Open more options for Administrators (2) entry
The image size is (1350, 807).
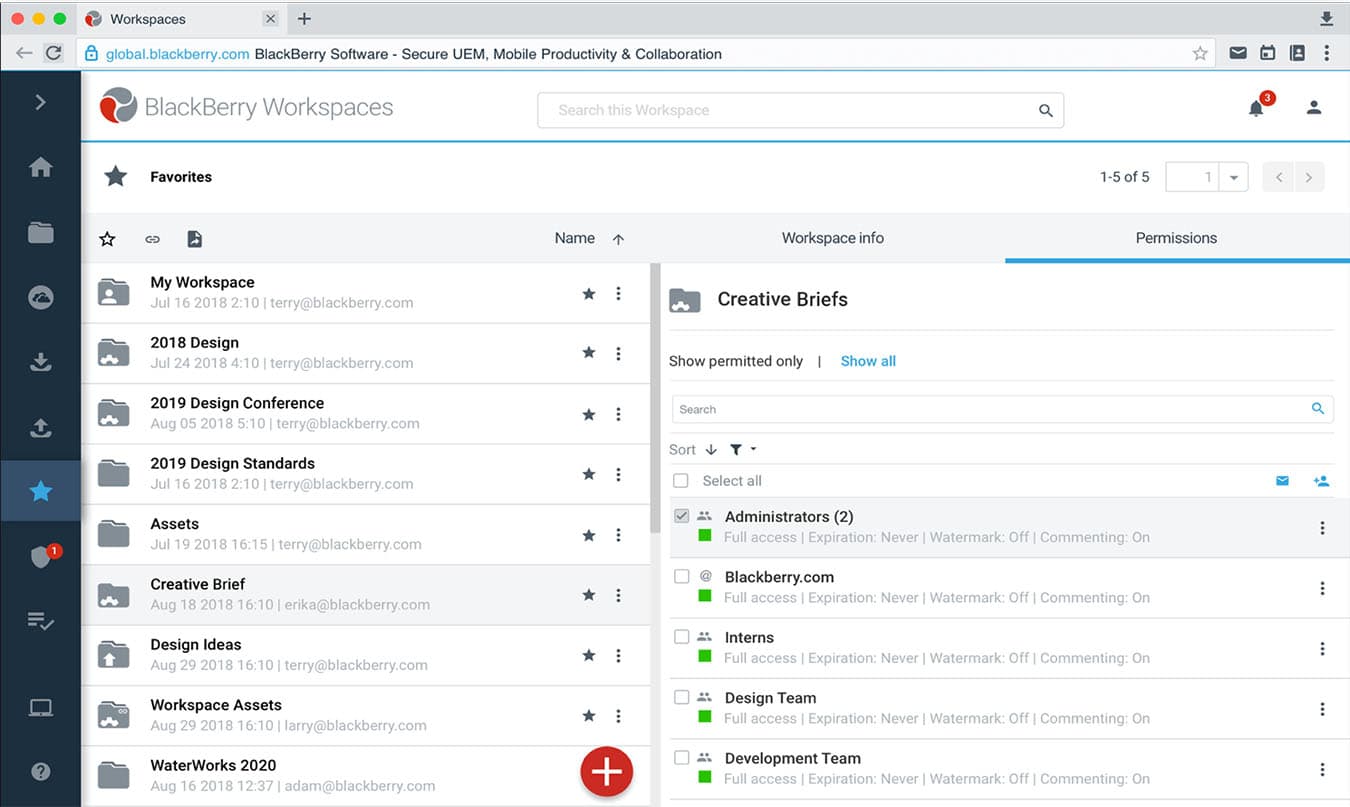click(x=1322, y=528)
